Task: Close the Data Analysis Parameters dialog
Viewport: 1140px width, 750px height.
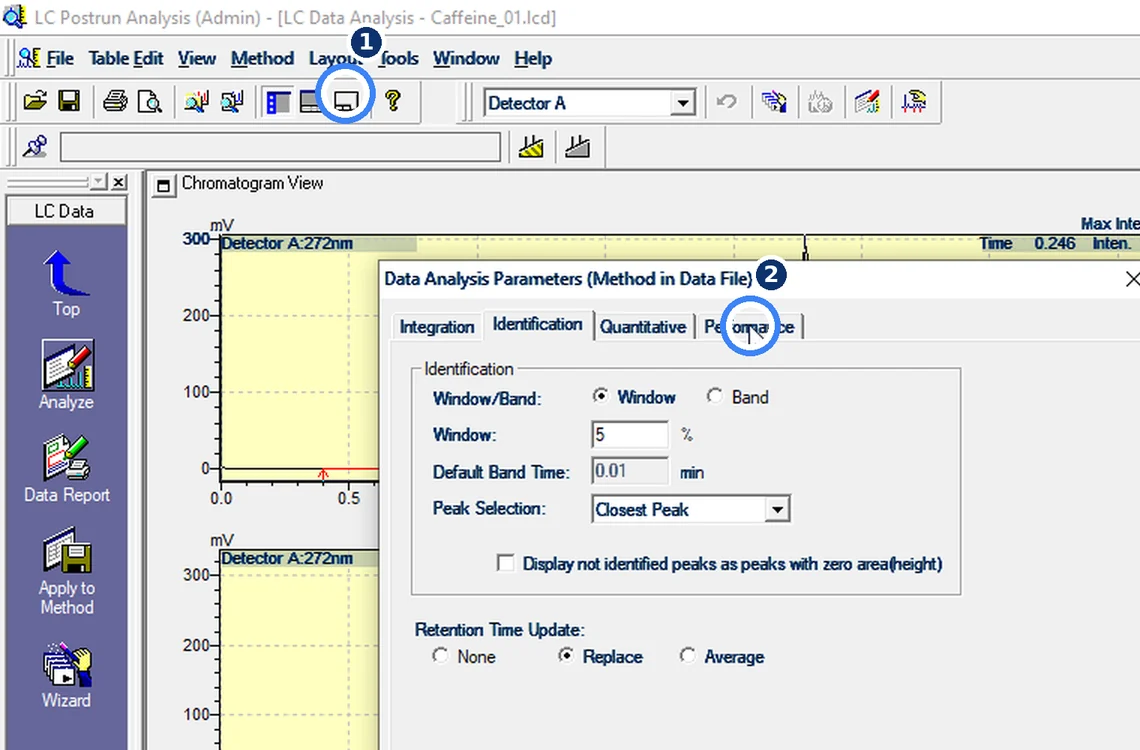Action: (x=1131, y=279)
